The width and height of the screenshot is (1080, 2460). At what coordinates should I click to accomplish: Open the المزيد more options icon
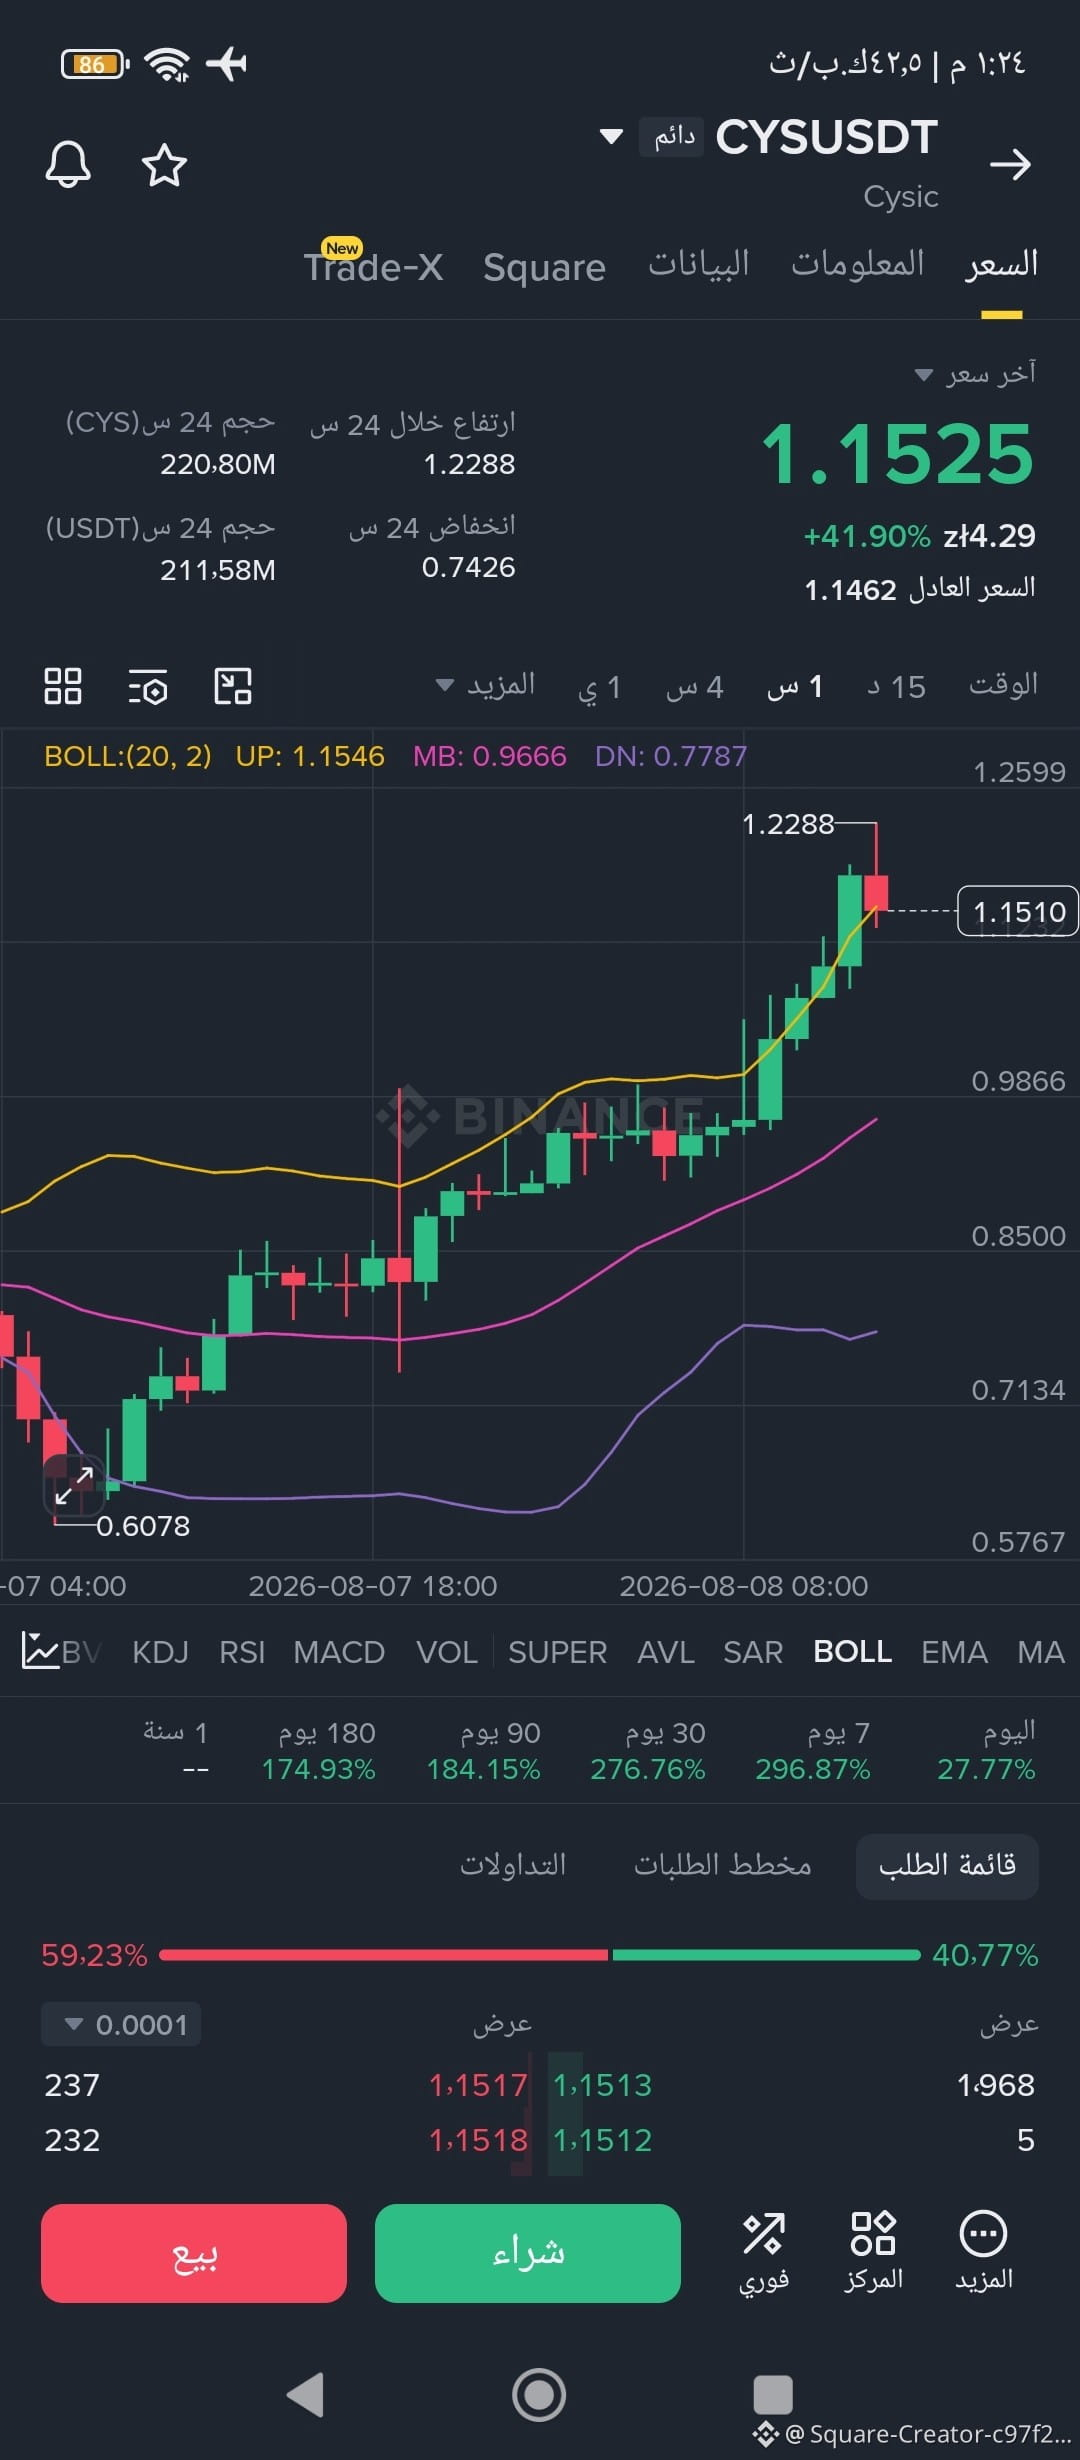[984, 2250]
